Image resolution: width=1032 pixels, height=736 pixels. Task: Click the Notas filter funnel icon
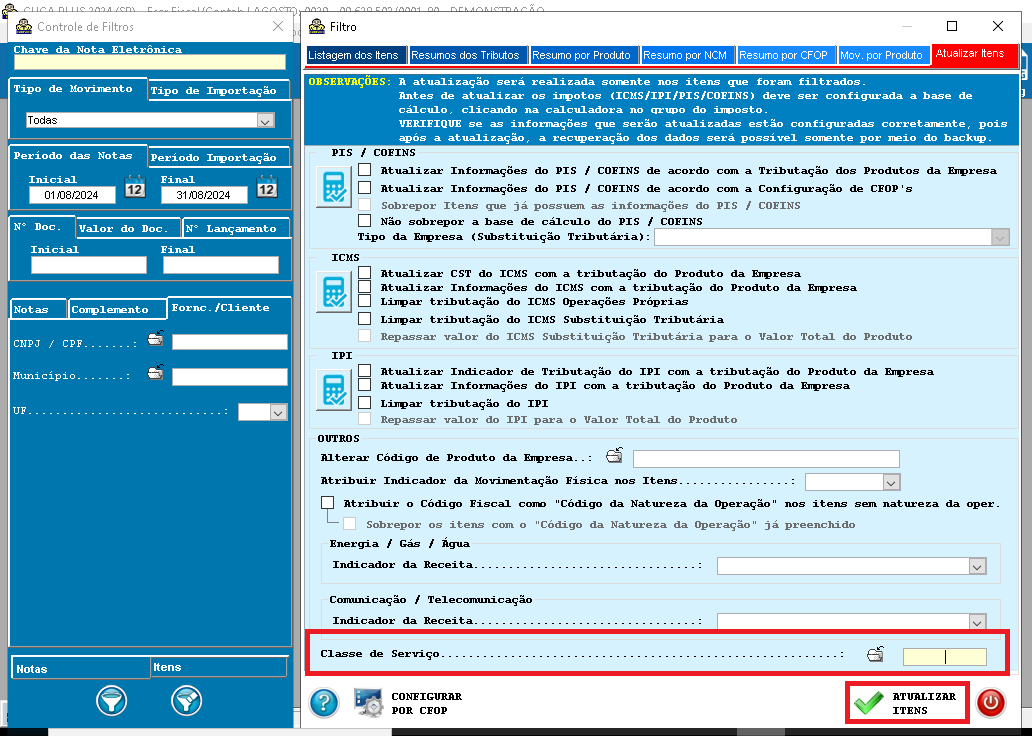point(111,700)
